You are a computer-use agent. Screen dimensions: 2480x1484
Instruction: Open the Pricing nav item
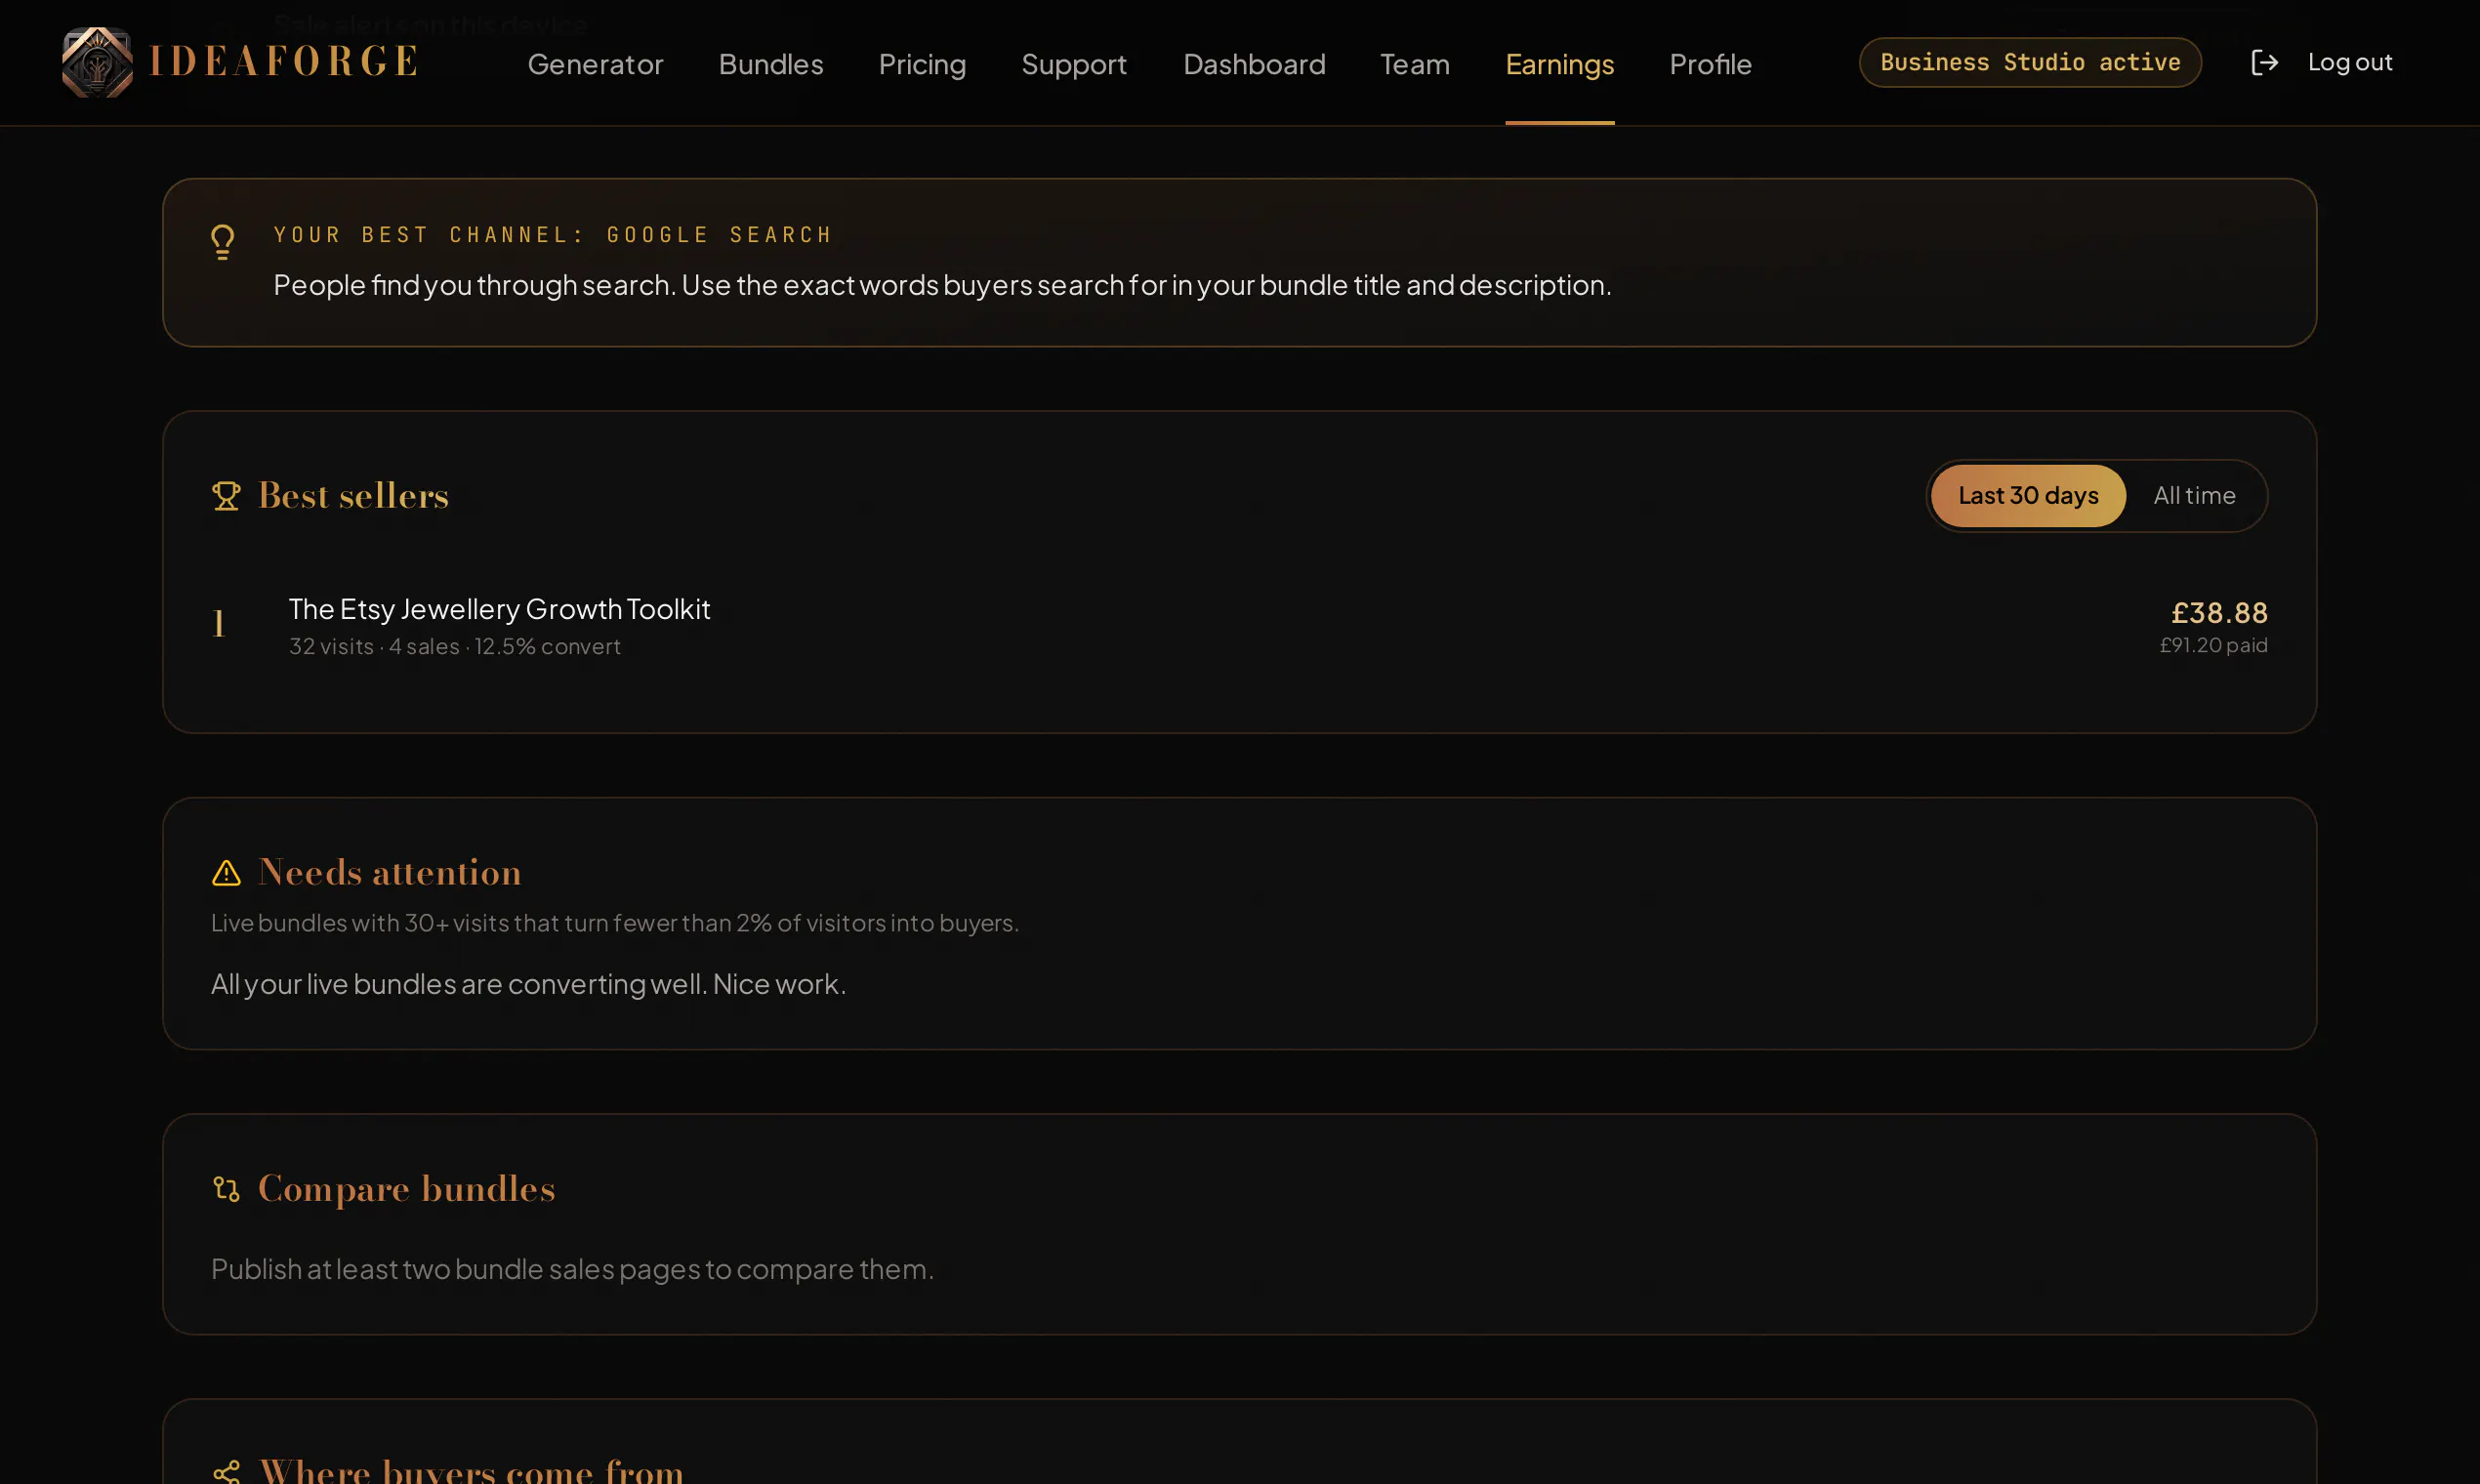922,64
